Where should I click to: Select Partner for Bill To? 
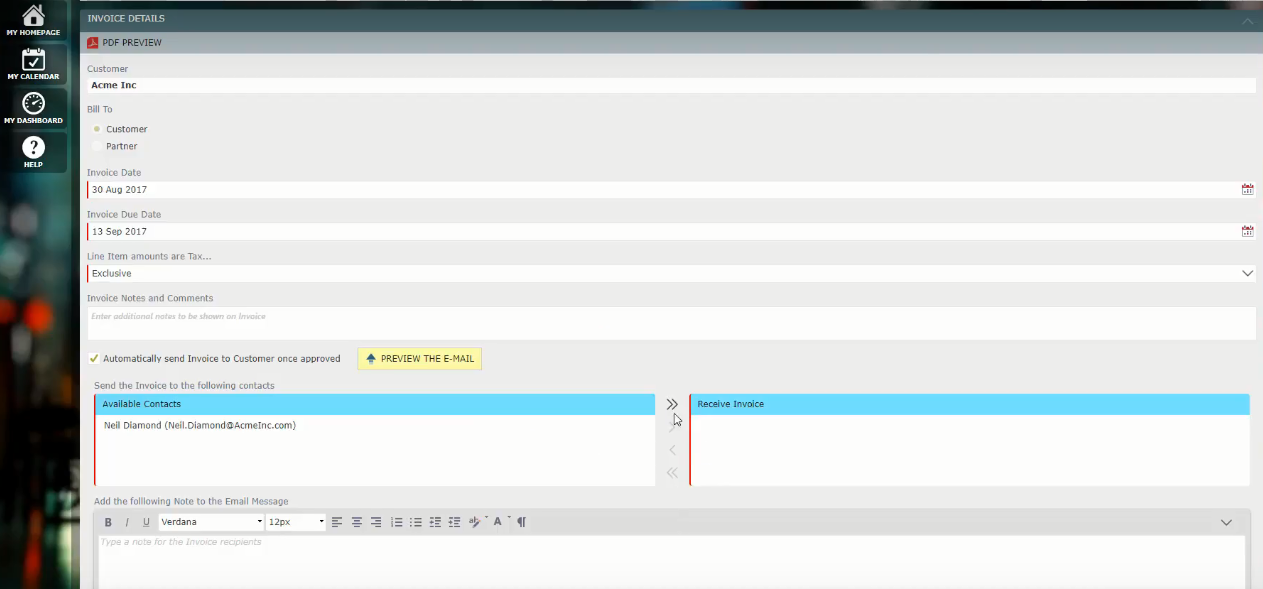click(x=97, y=146)
